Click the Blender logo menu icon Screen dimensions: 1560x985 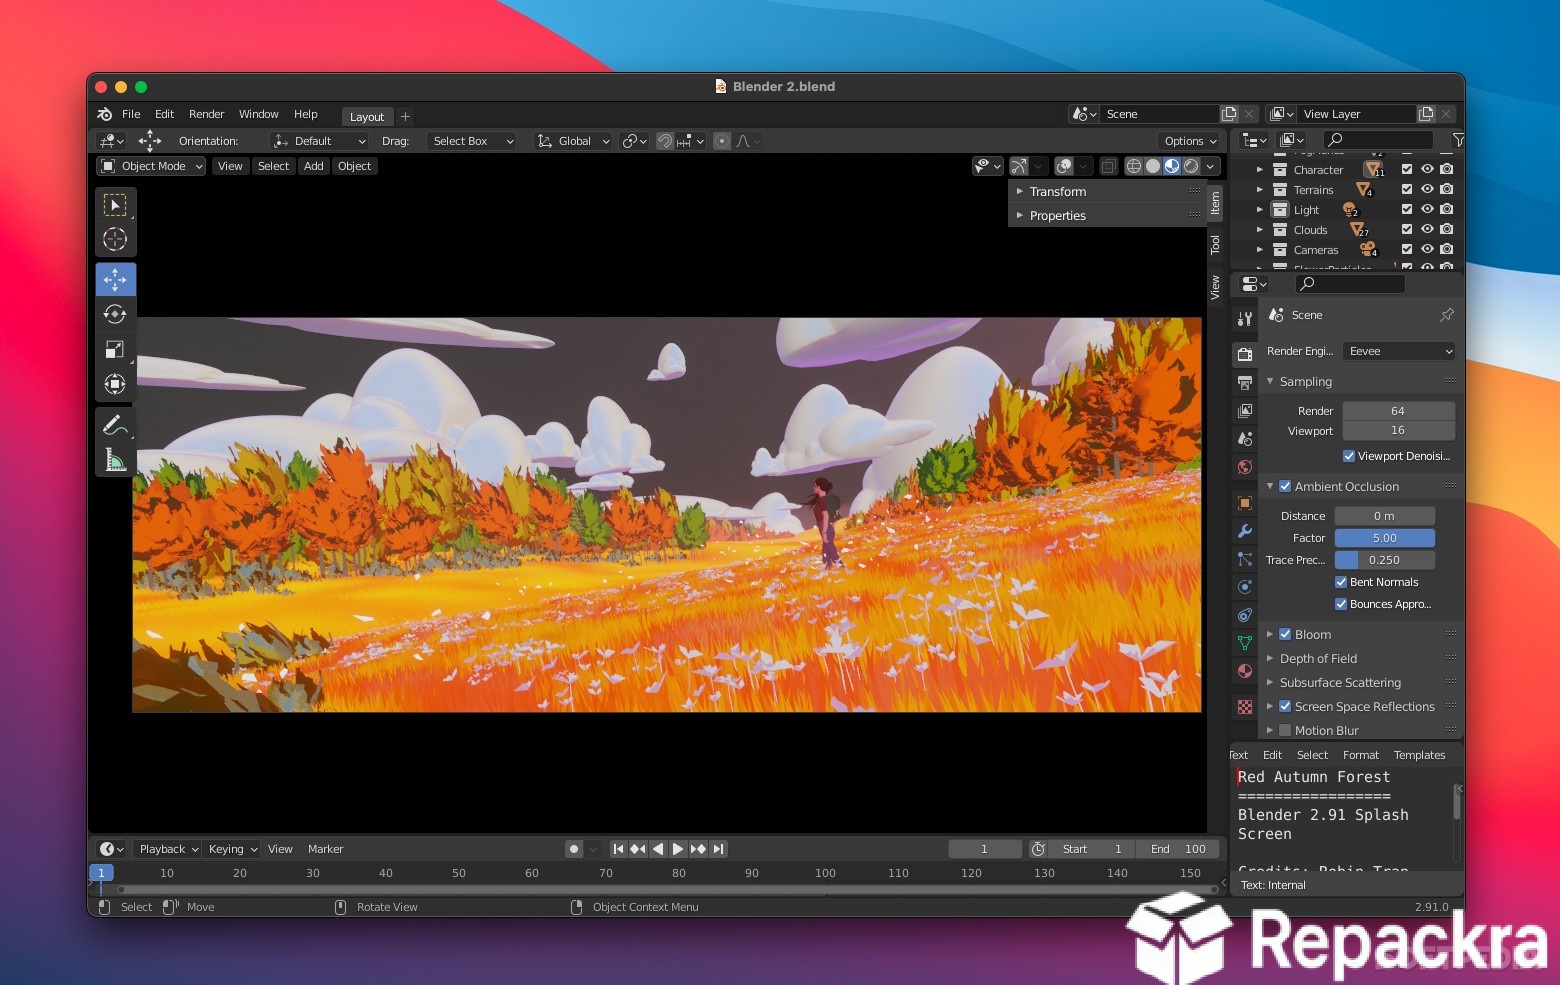click(x=104, y=114)
